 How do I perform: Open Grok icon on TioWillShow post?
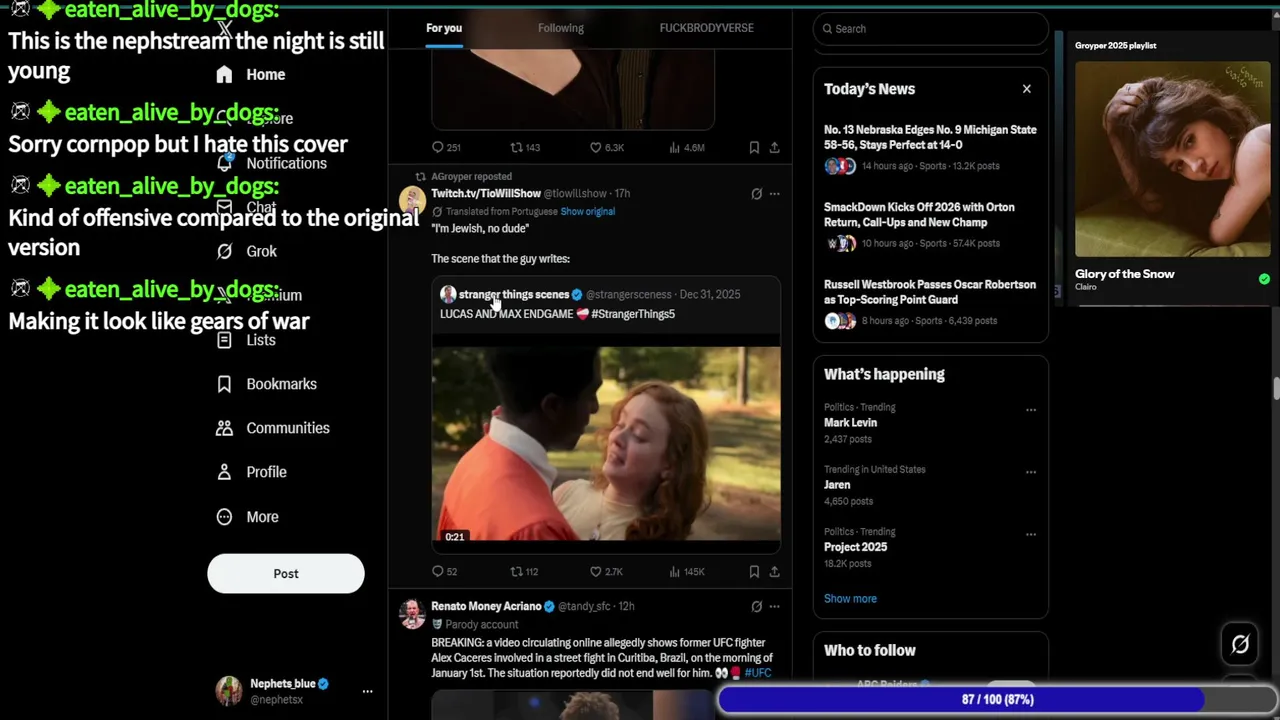tap(756, 194)
